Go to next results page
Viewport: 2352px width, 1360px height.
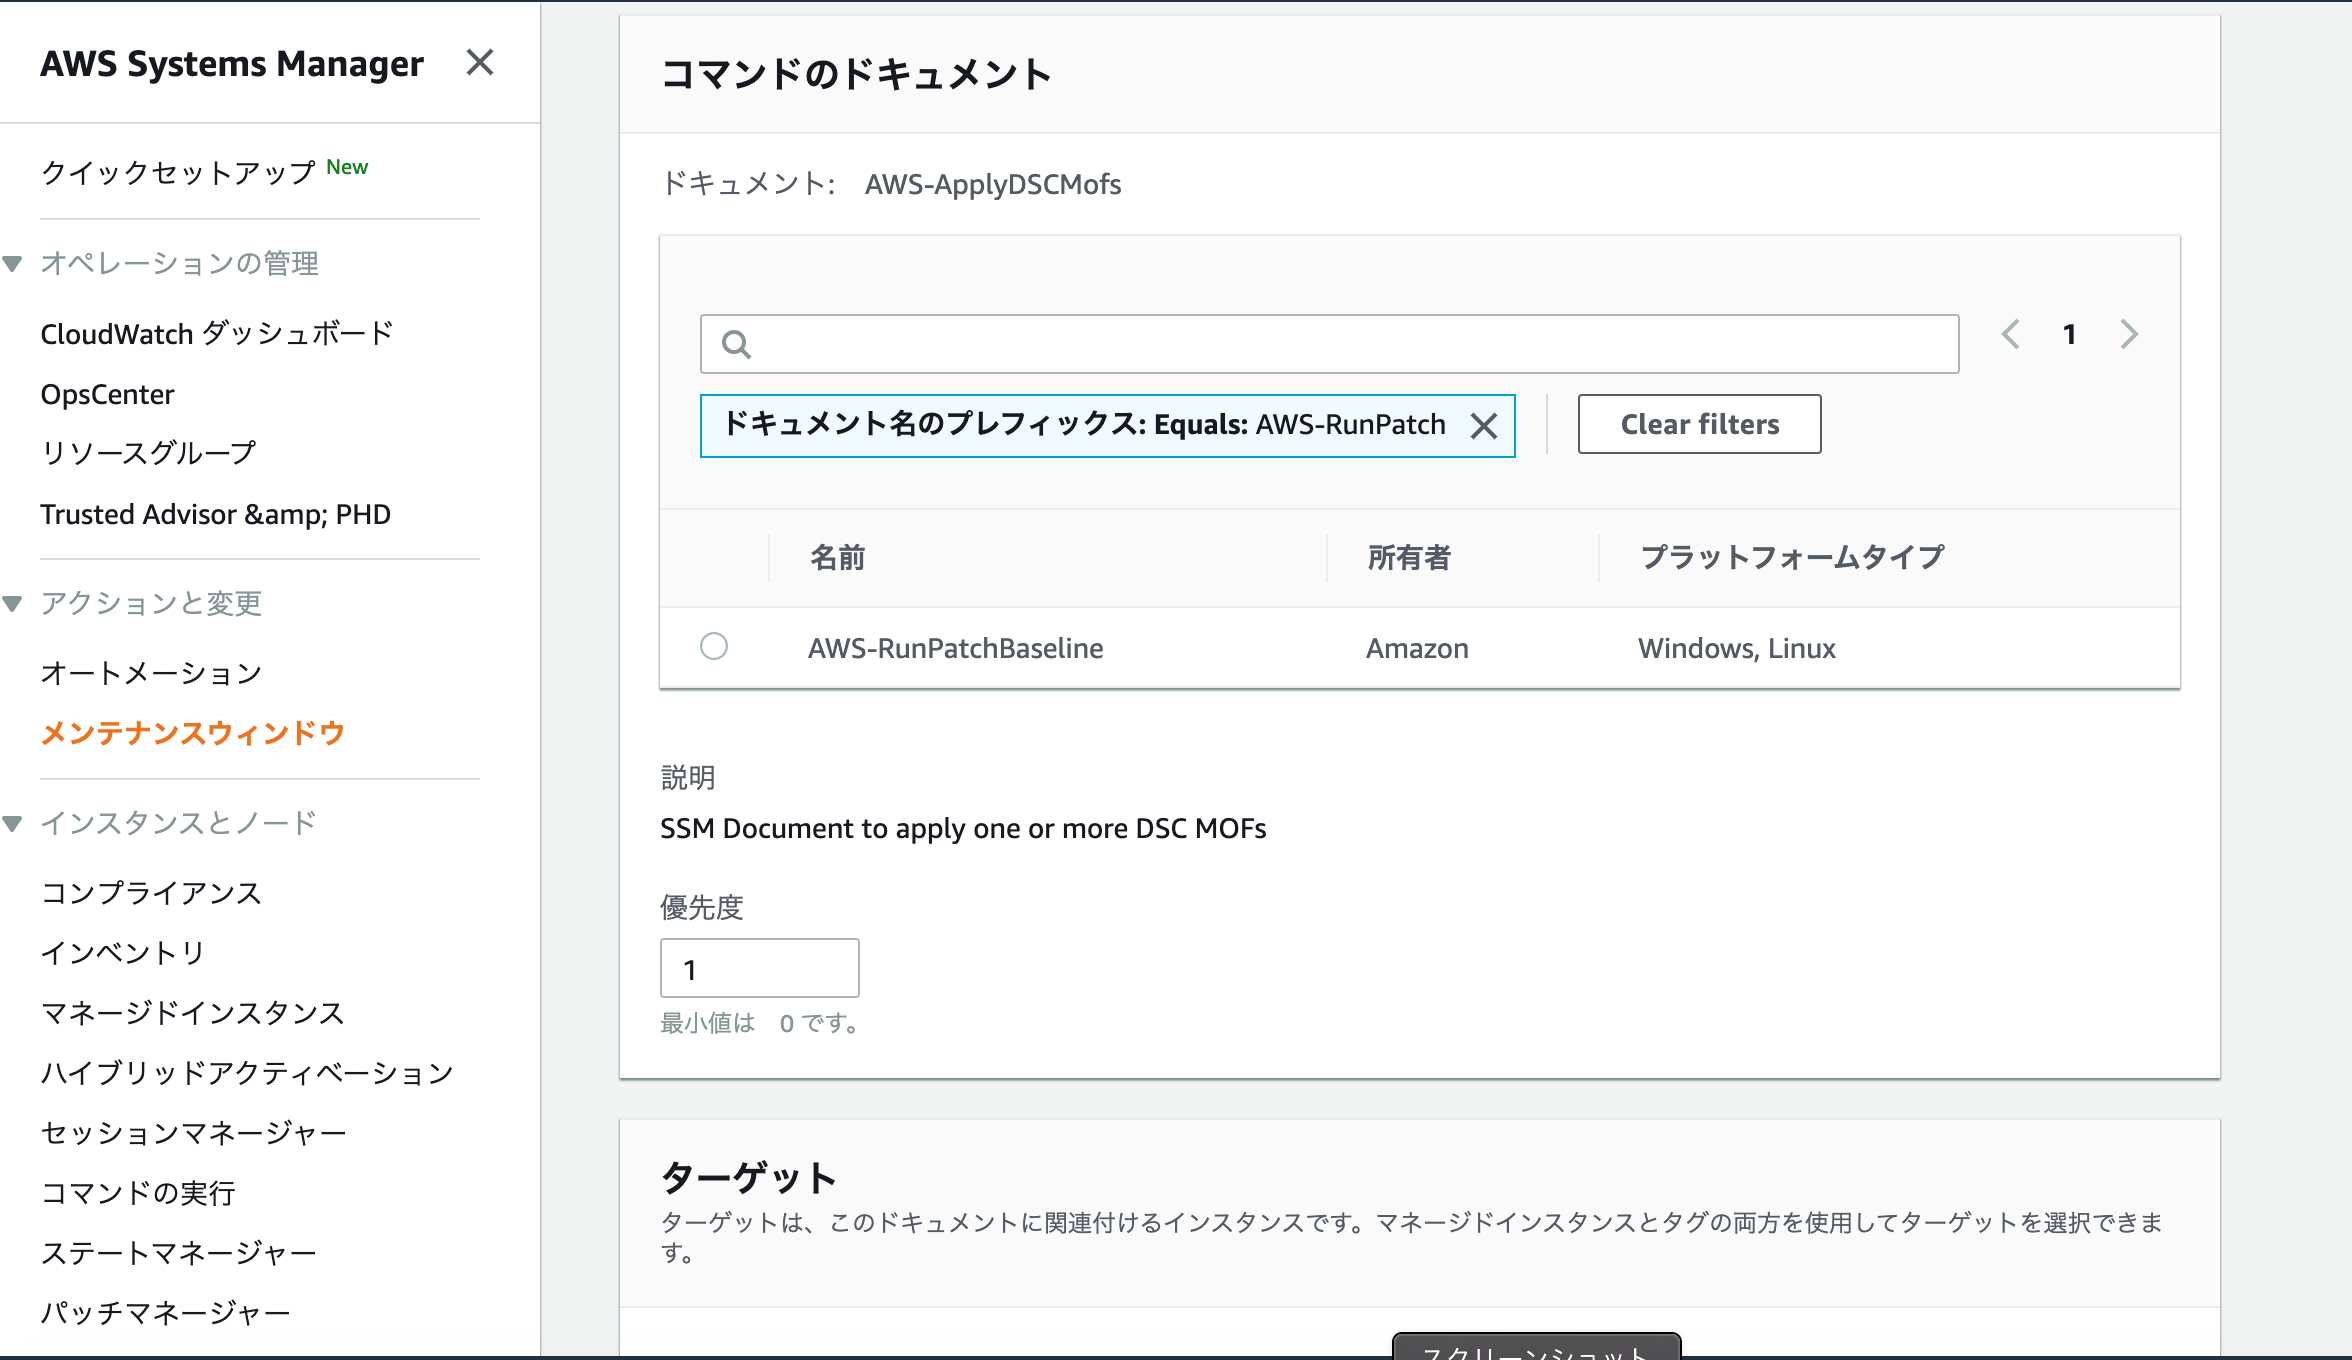coord(2129,334)
